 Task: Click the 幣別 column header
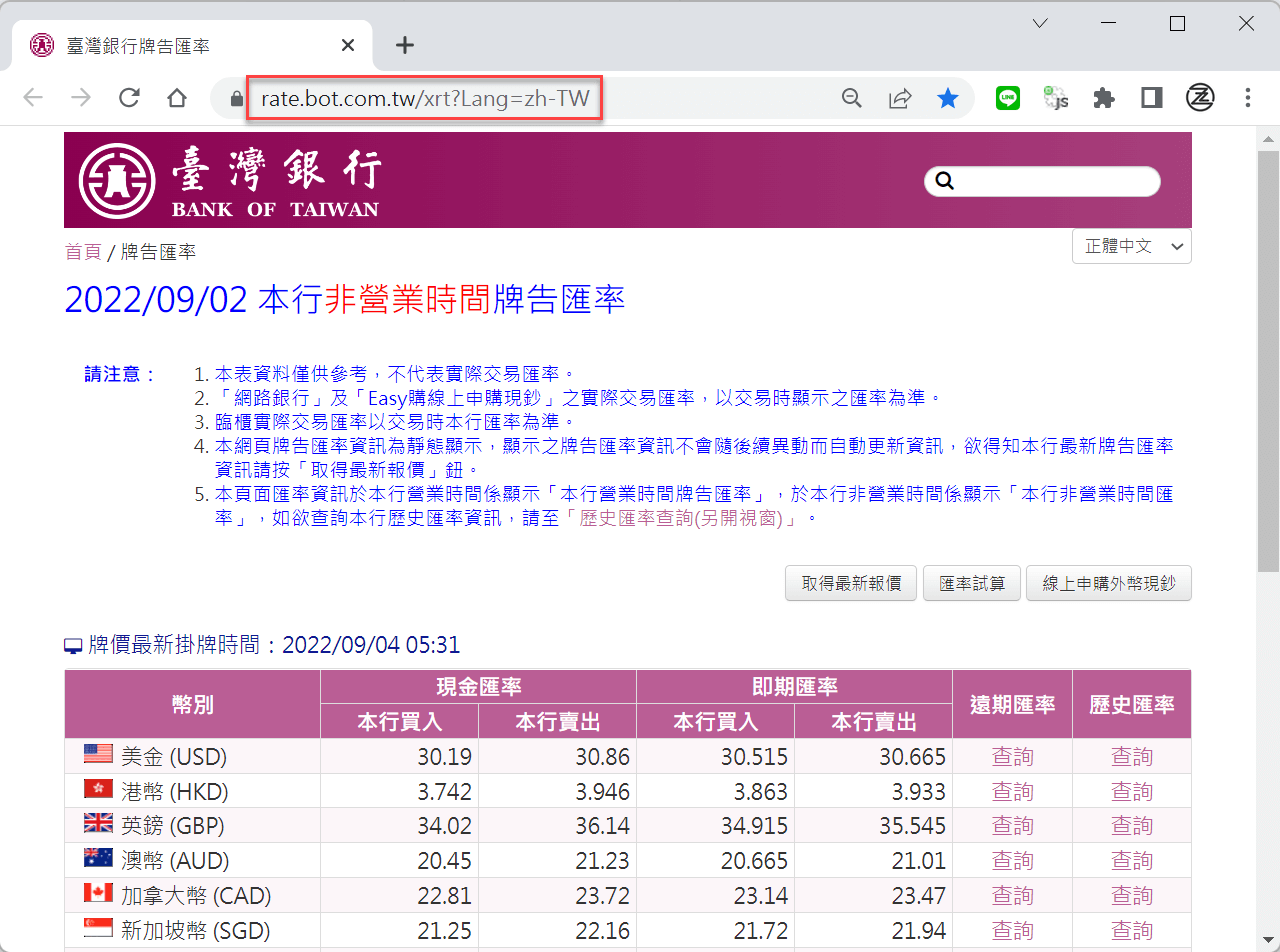coord(193,704)
